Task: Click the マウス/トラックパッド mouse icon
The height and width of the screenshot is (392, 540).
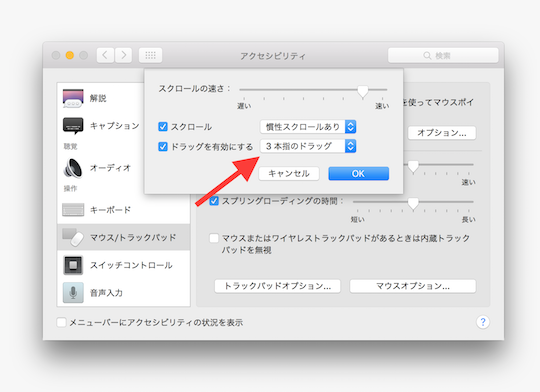Action: 73,238
